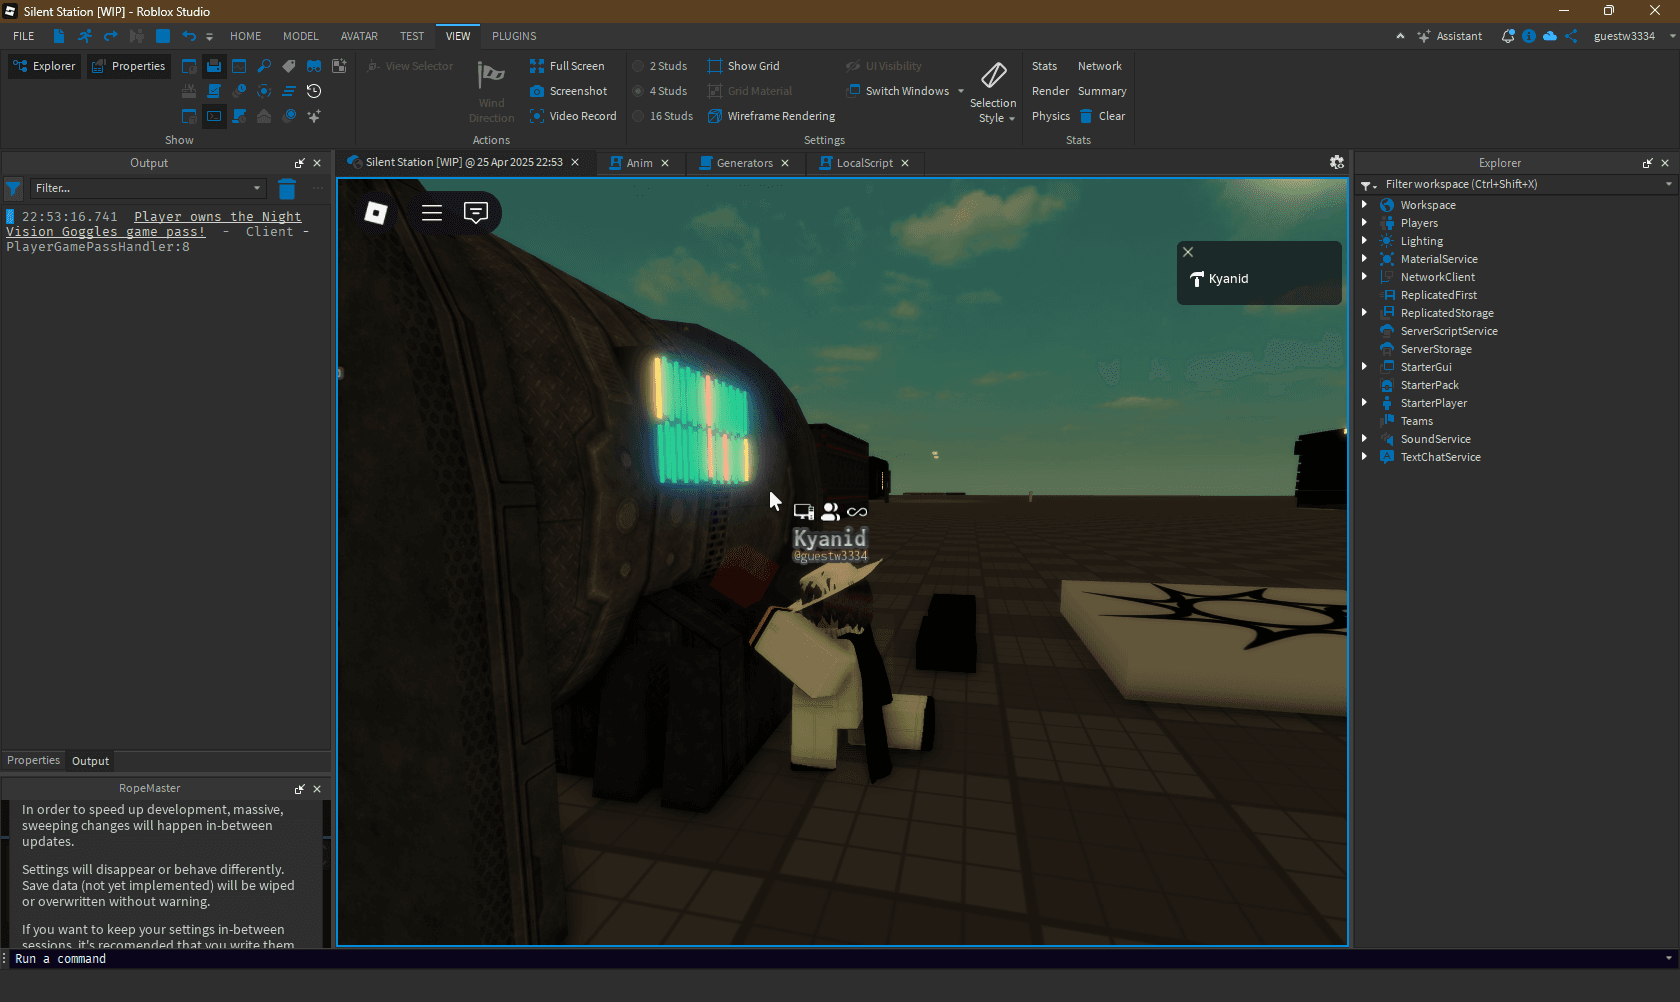Clear the Output panel with trash icon
The height and width of the screenshot is (1002, 1680).
pyautogui.click(x=287, y=188)
